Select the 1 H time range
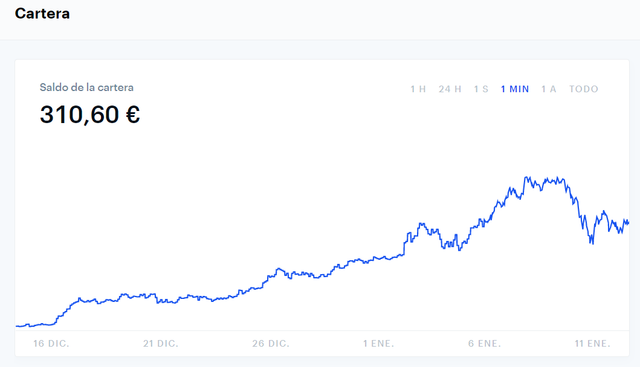Viewport: 640px width, 367px height. (418, 89)
